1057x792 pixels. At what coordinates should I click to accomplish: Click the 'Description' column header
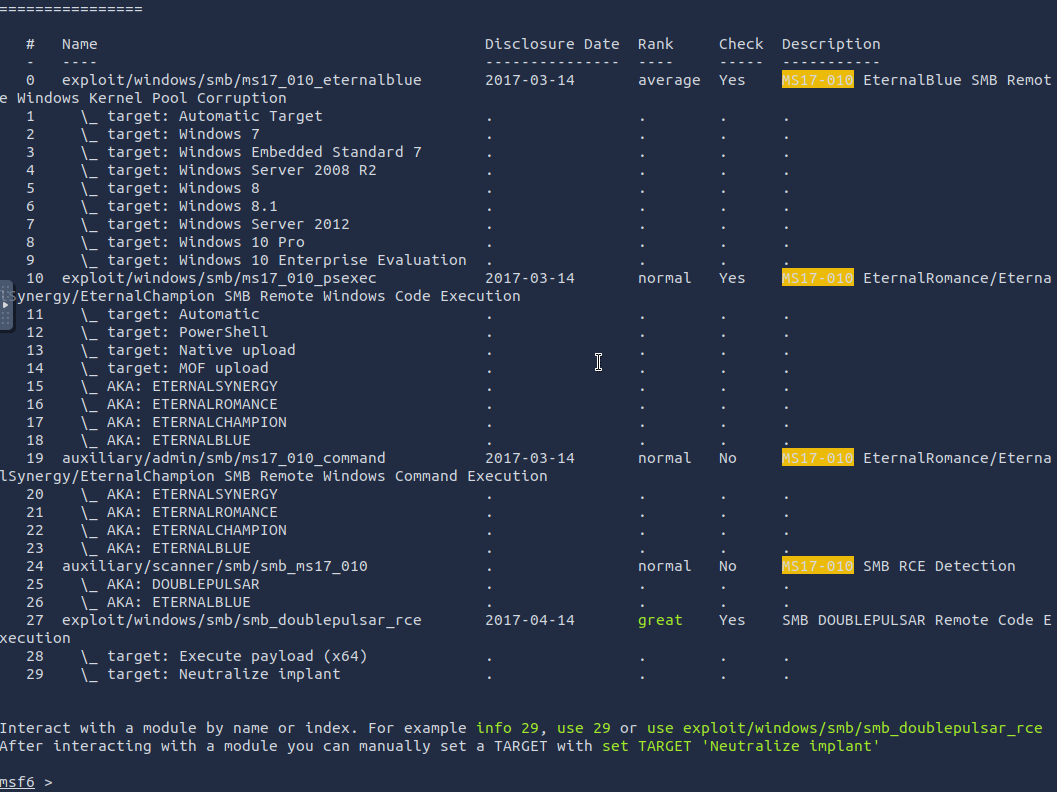pos(831,44)
